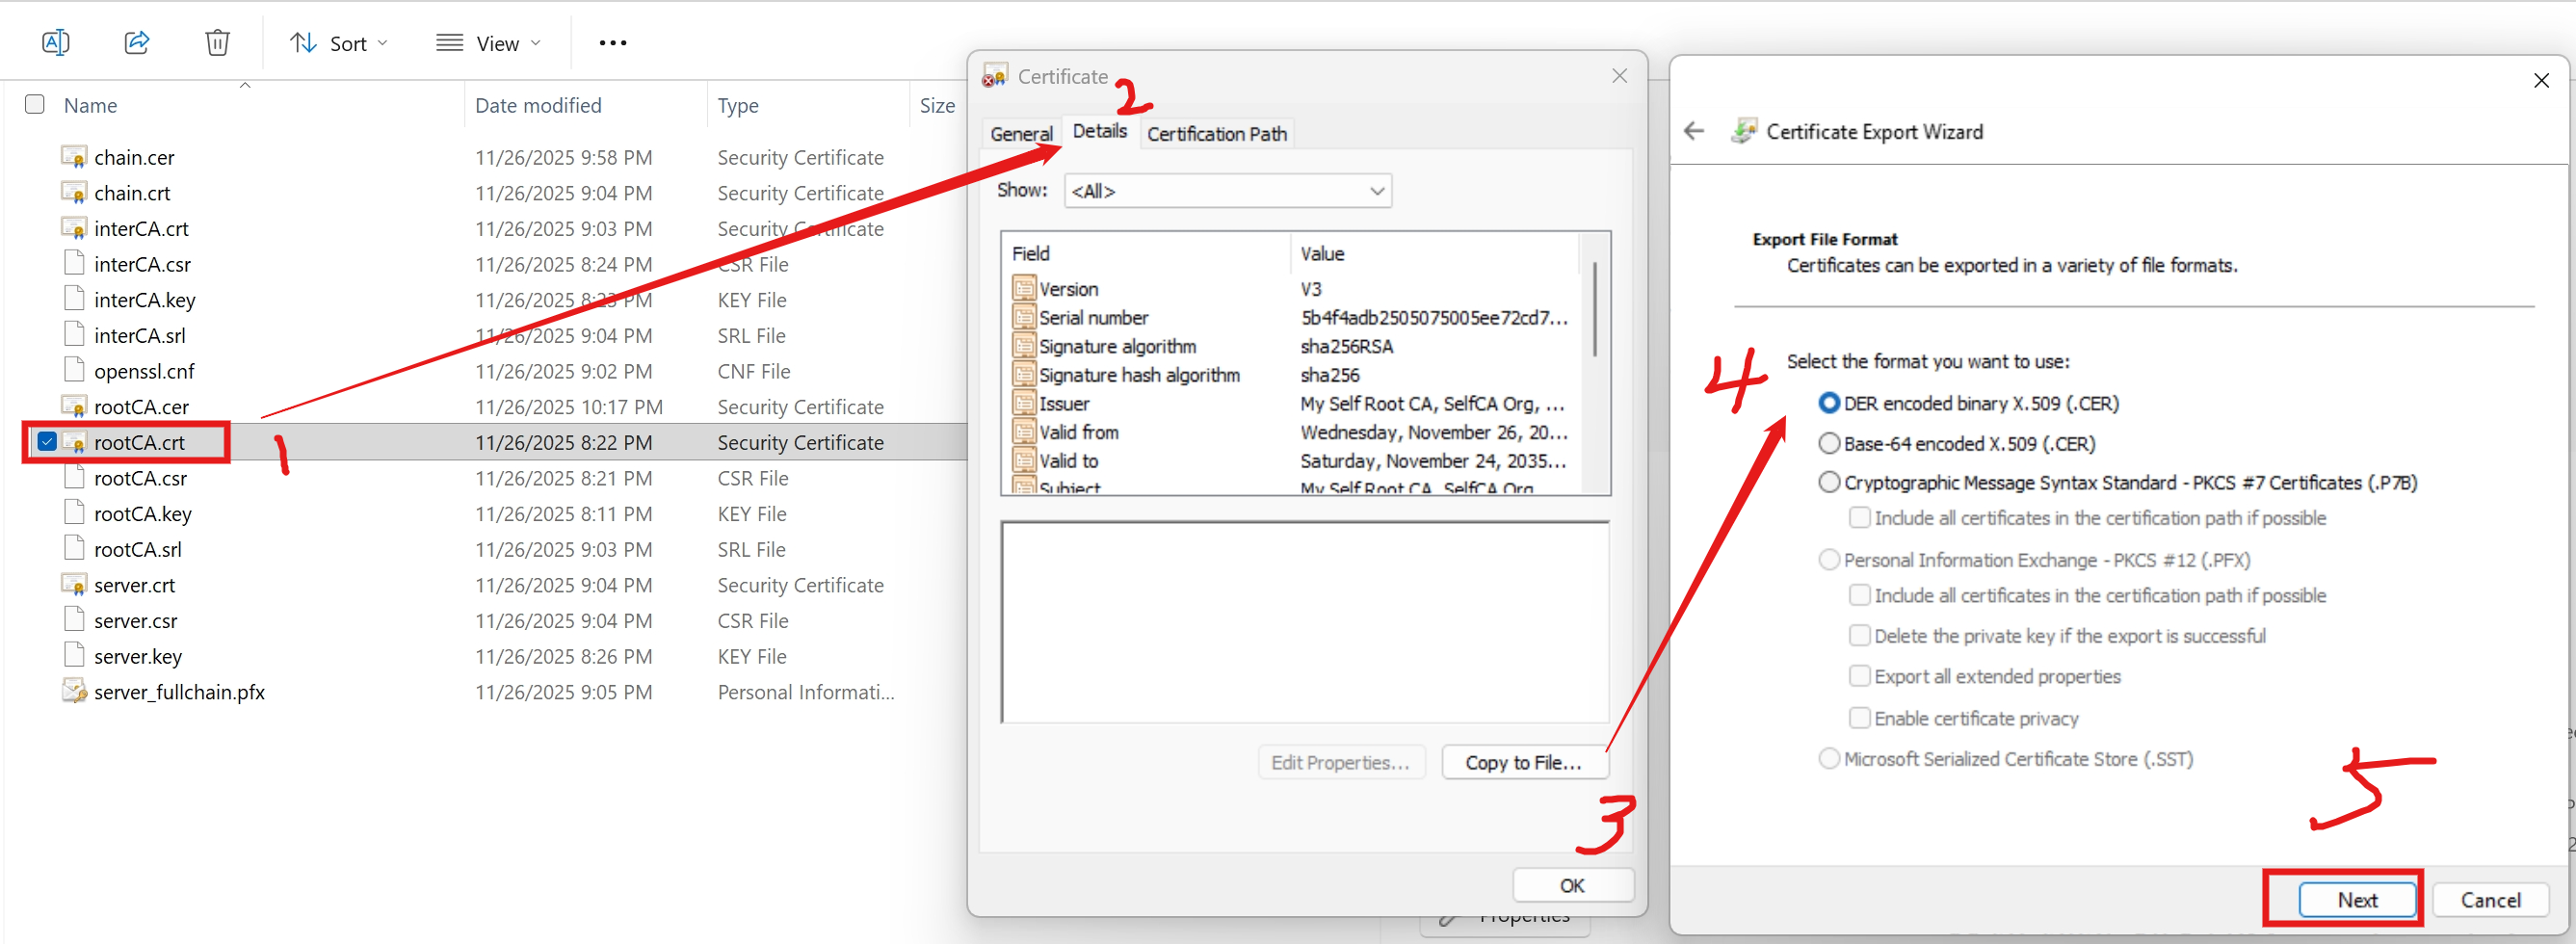
Task: Click the interCA.key file icon
Action: [x=74, y=300]
